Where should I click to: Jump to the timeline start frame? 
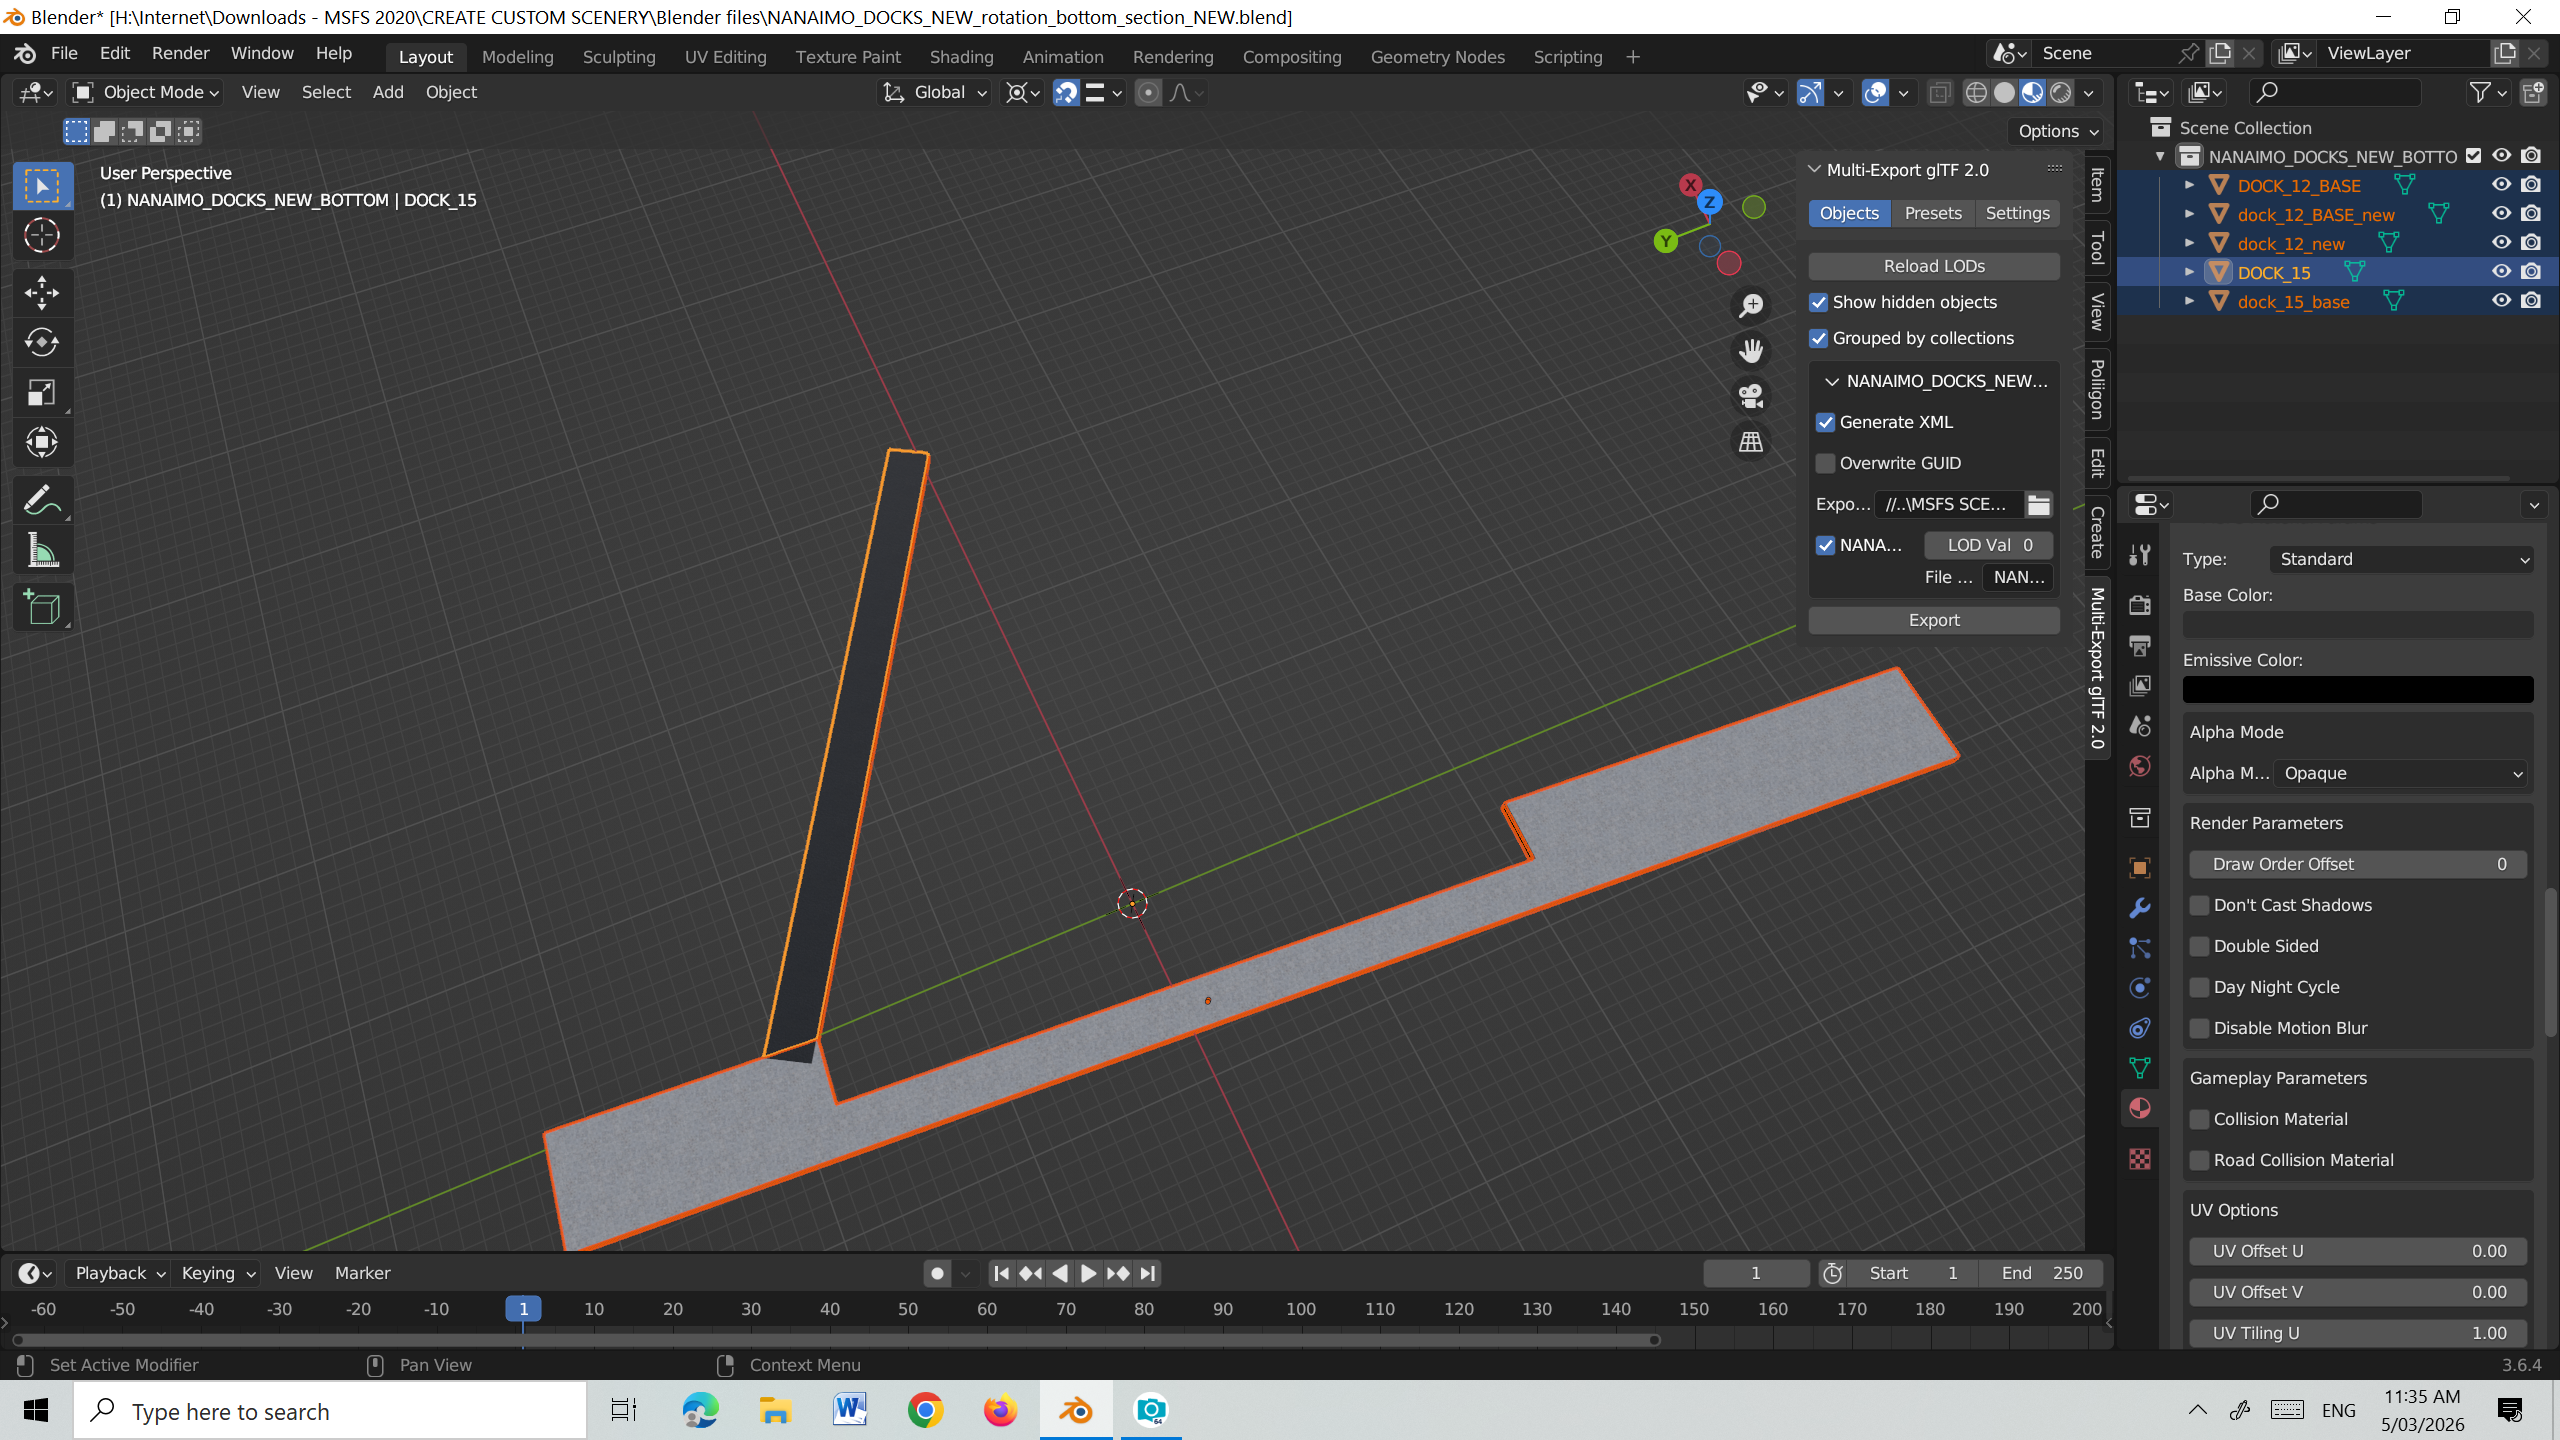click(x=1002, y=1273)
